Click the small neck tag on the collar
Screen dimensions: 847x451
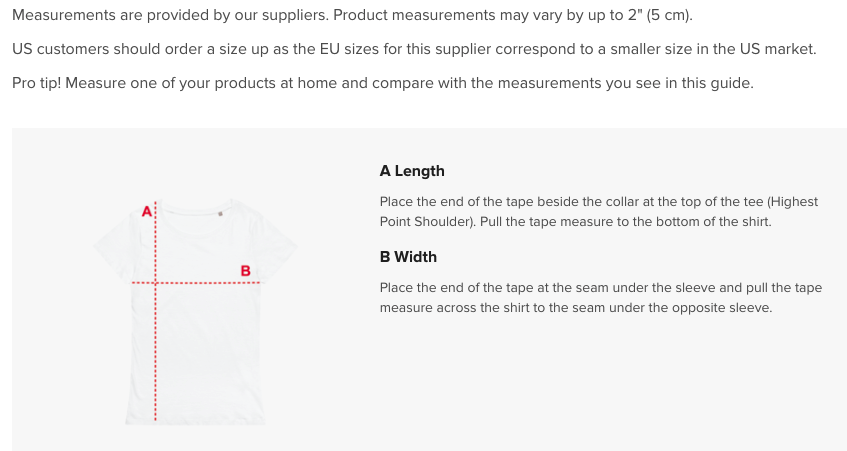(x=220, y=214)
